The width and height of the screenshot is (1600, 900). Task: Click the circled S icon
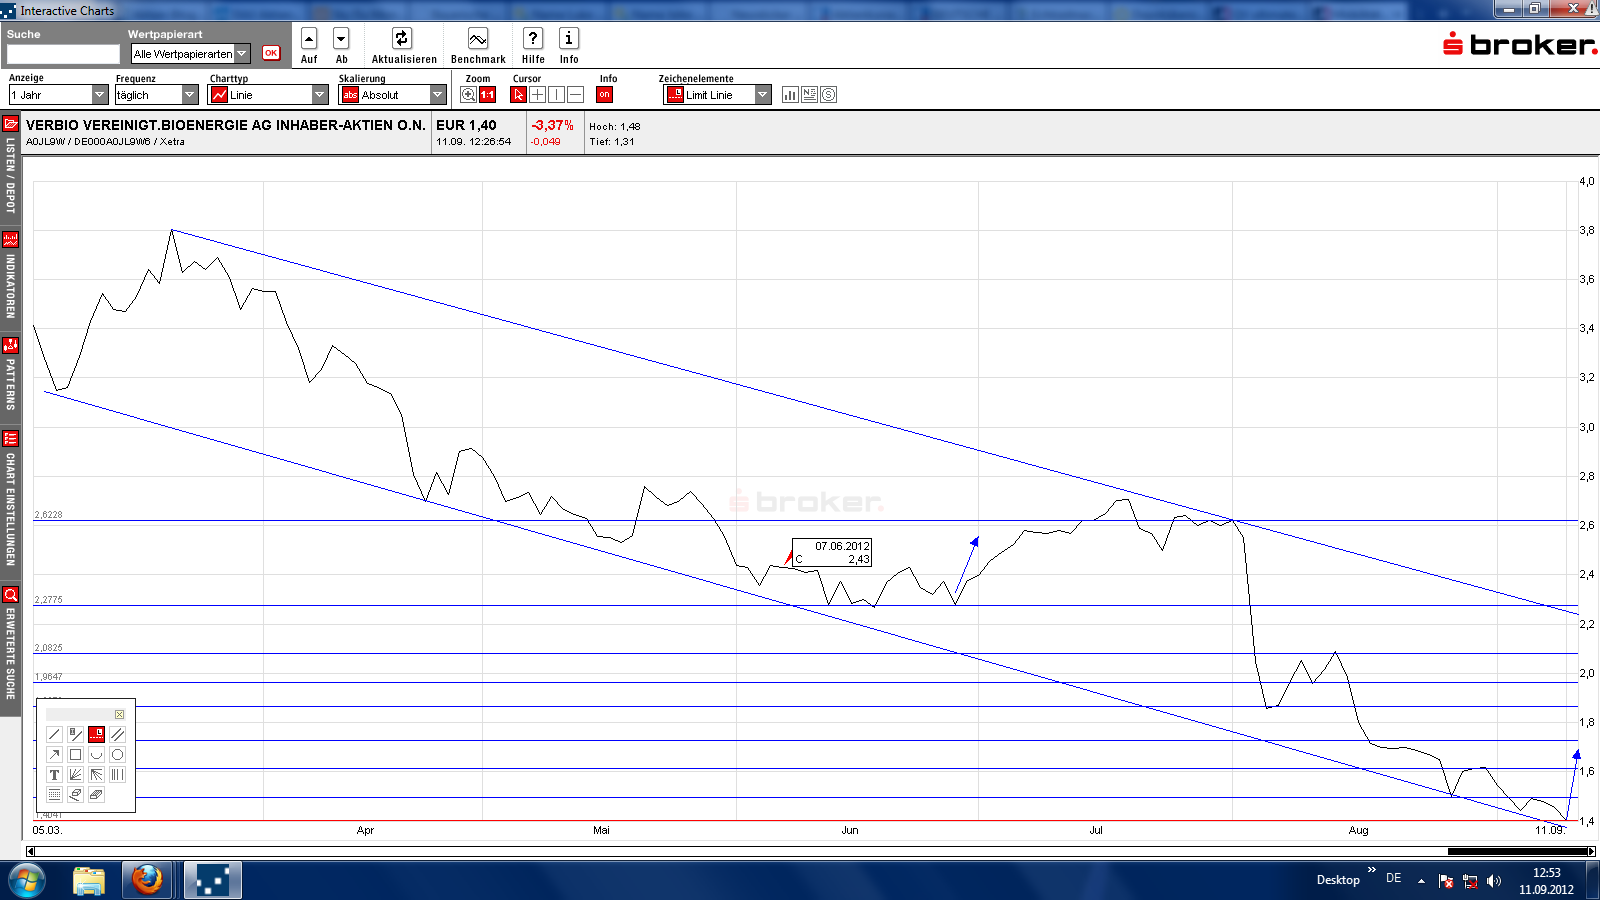click(828, 95)
